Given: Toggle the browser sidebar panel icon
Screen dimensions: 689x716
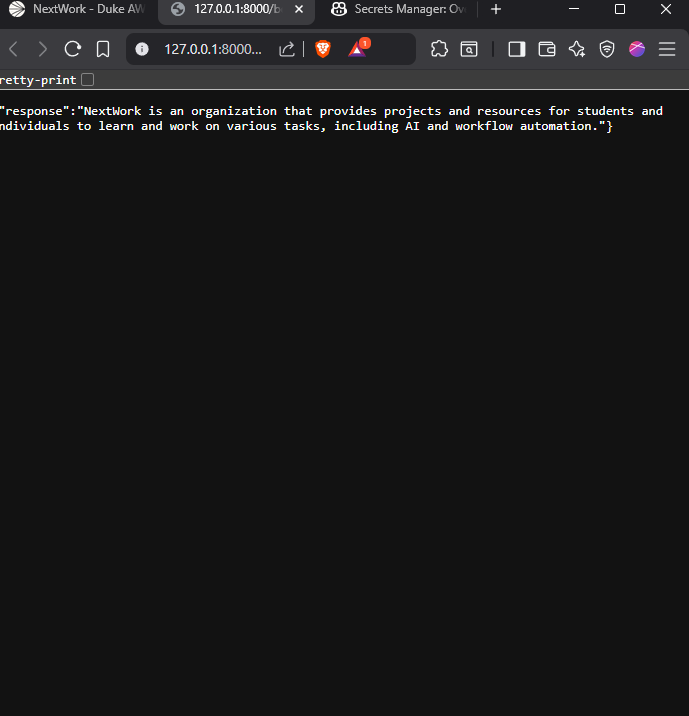Looking at the screenshot, I should [x=516, y=49].
